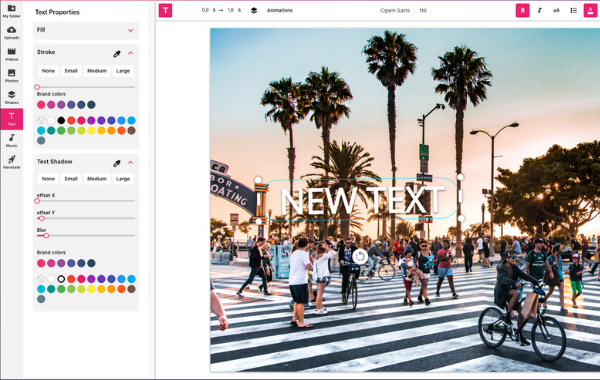600x380 pixels.
Task: Open the Uploads sidebar section
Action: (11, 33)
